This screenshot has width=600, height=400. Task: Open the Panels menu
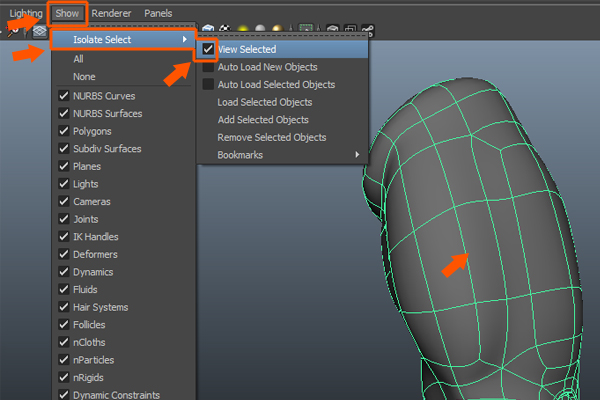(x=158, y=13)
